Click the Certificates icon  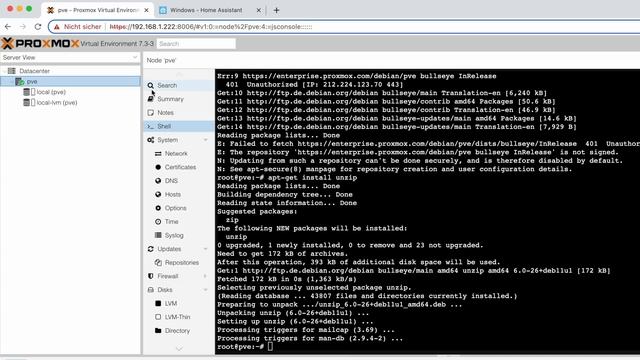158,167
